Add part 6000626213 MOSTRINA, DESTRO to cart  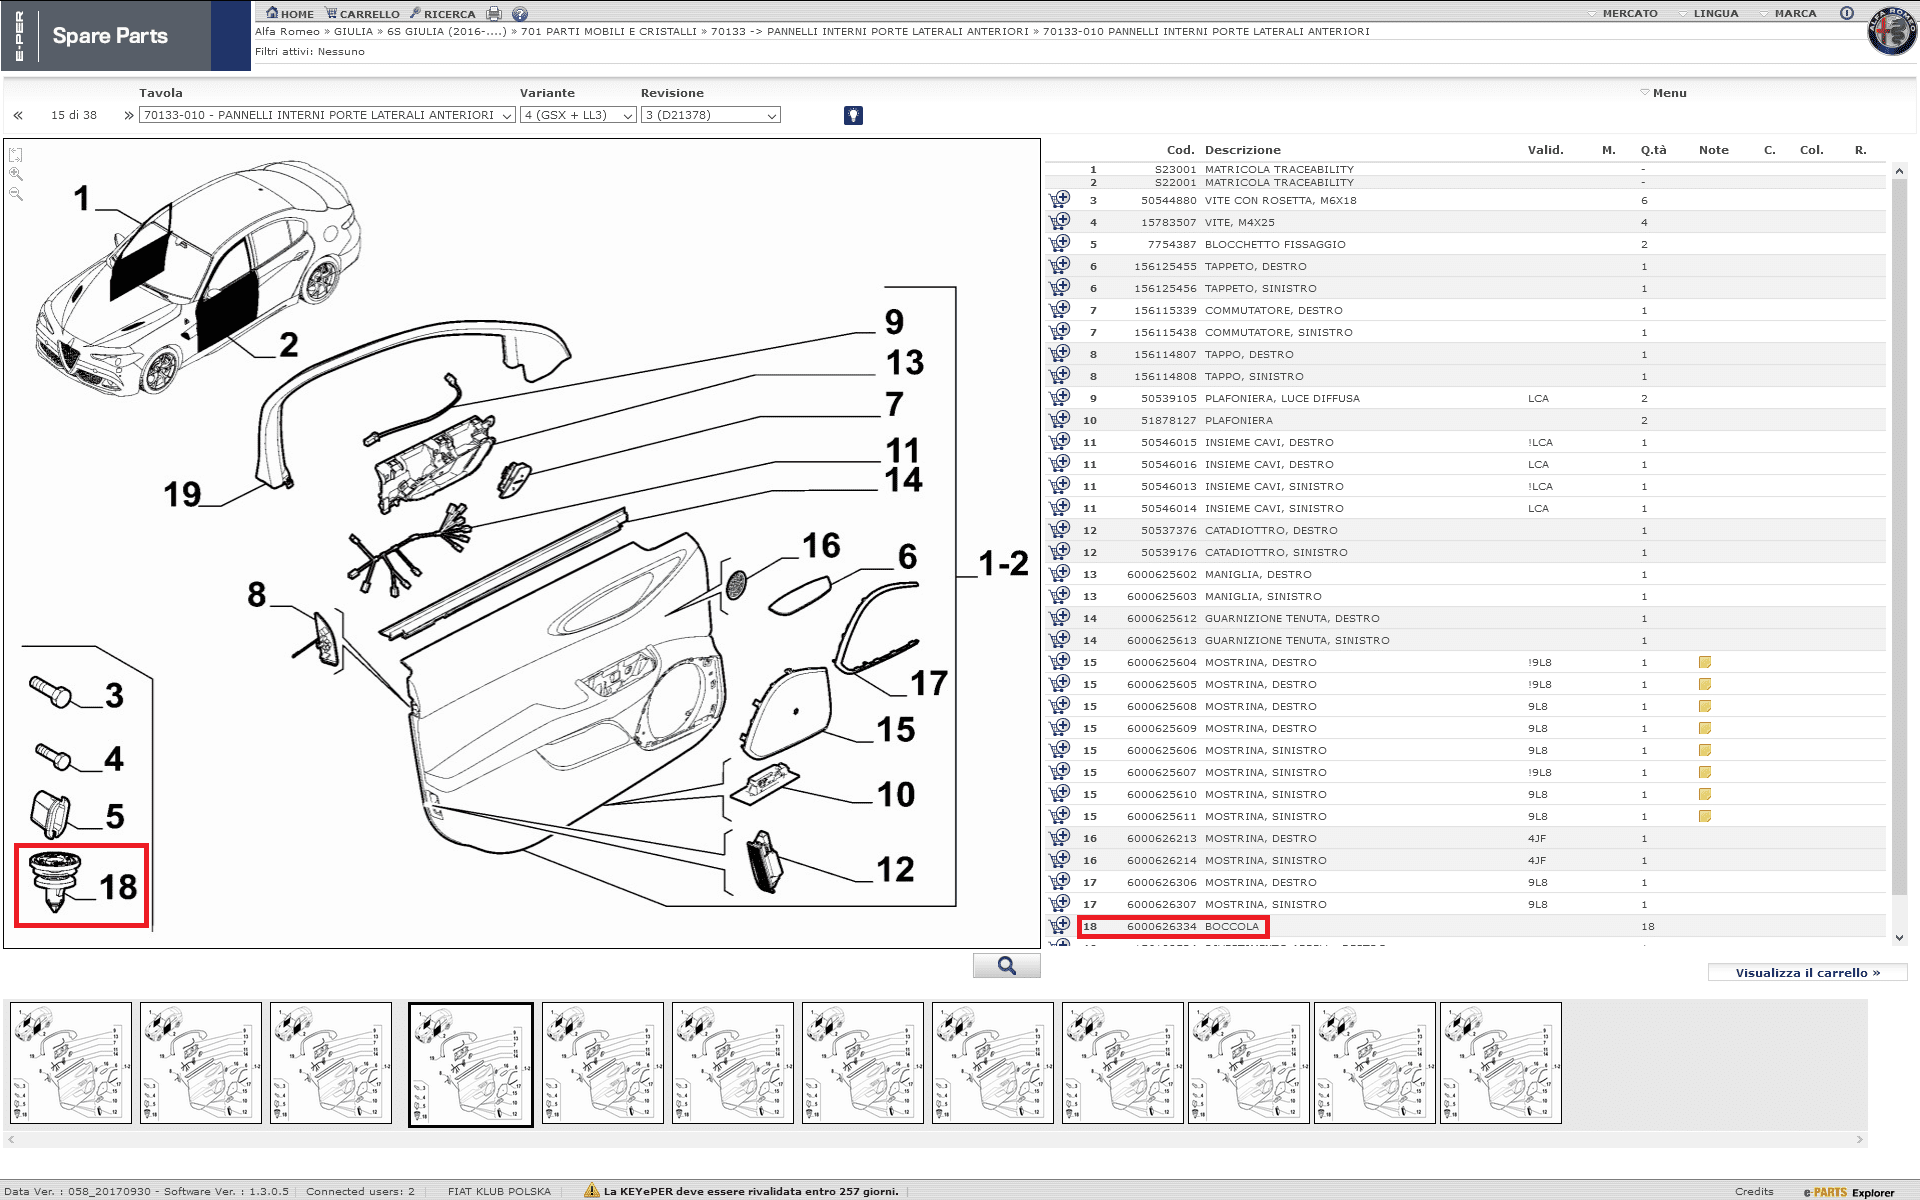pos(1060,837)
